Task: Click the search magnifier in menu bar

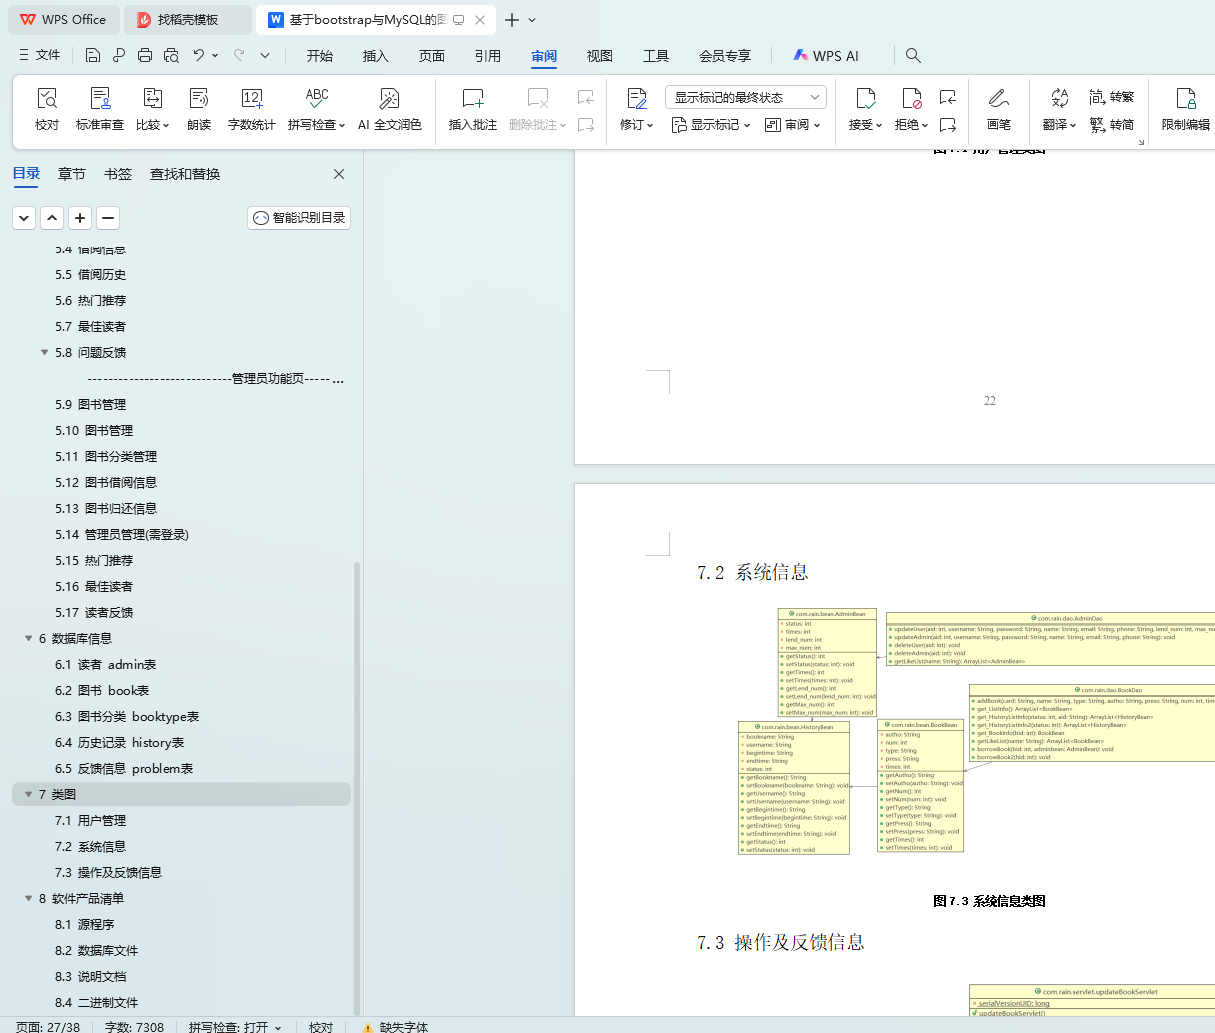Action: [x=913, y=55]
